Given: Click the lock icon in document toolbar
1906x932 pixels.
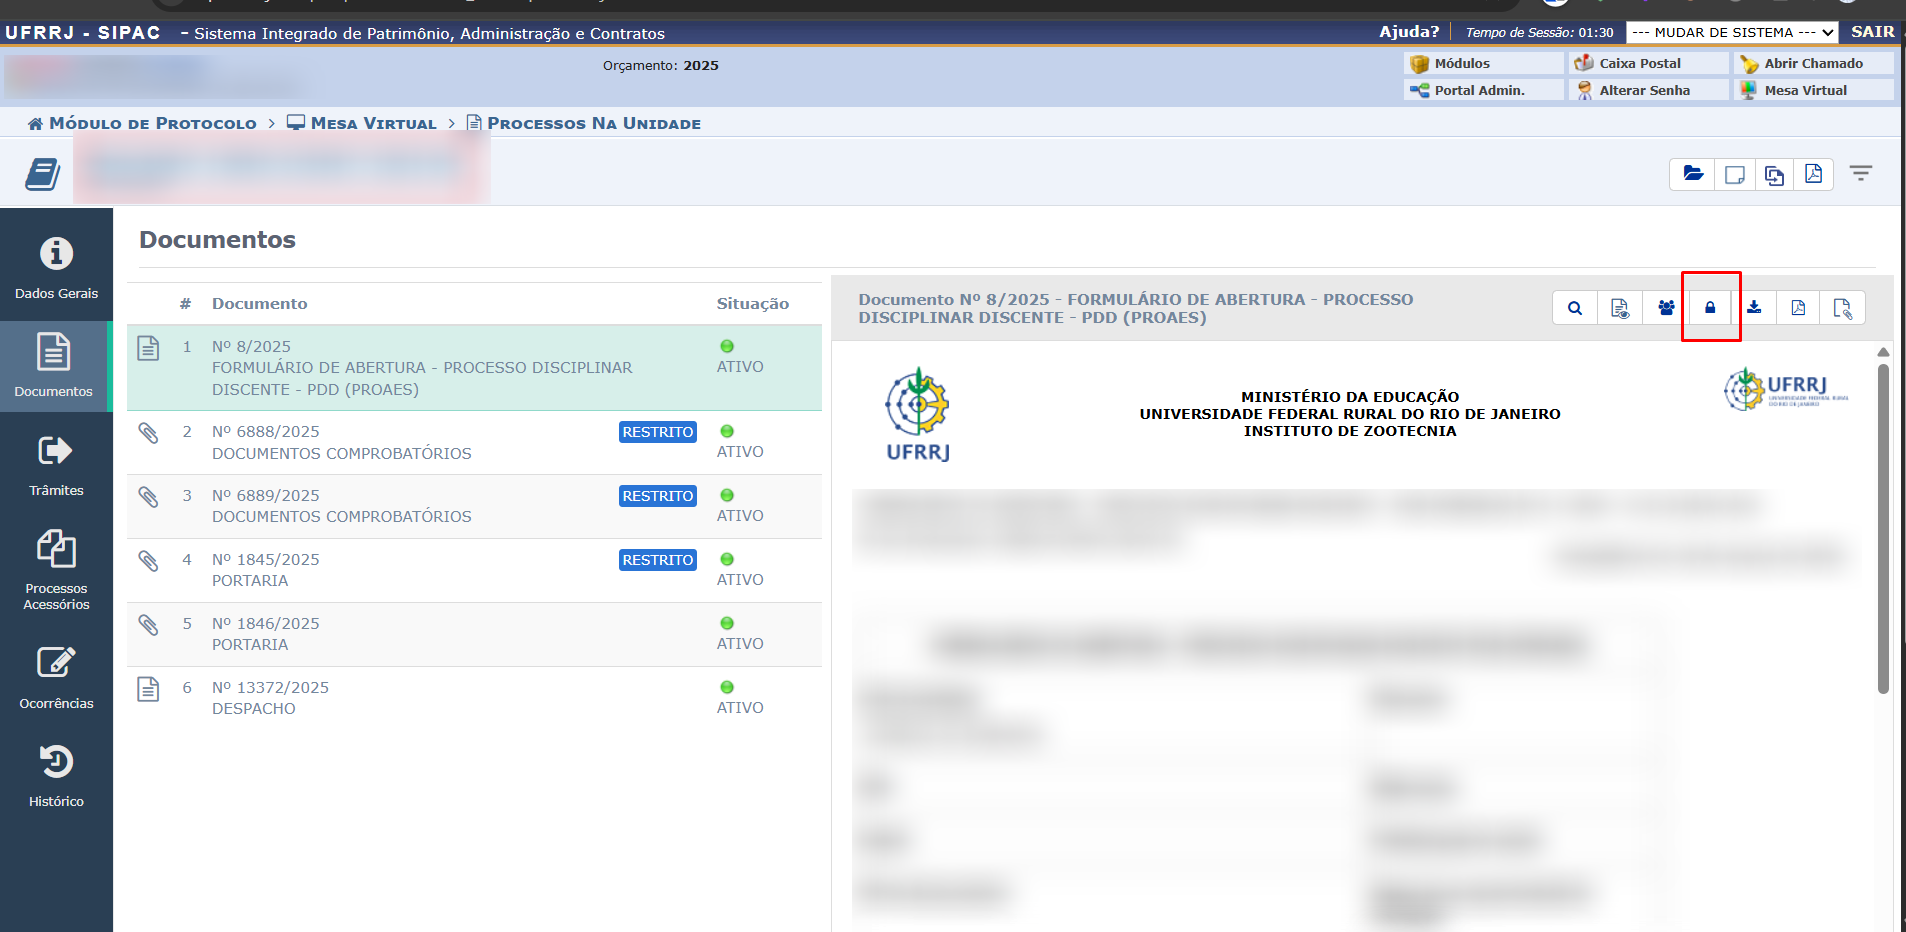Looking at the screenshot, I should click(x=1710, y=308).
